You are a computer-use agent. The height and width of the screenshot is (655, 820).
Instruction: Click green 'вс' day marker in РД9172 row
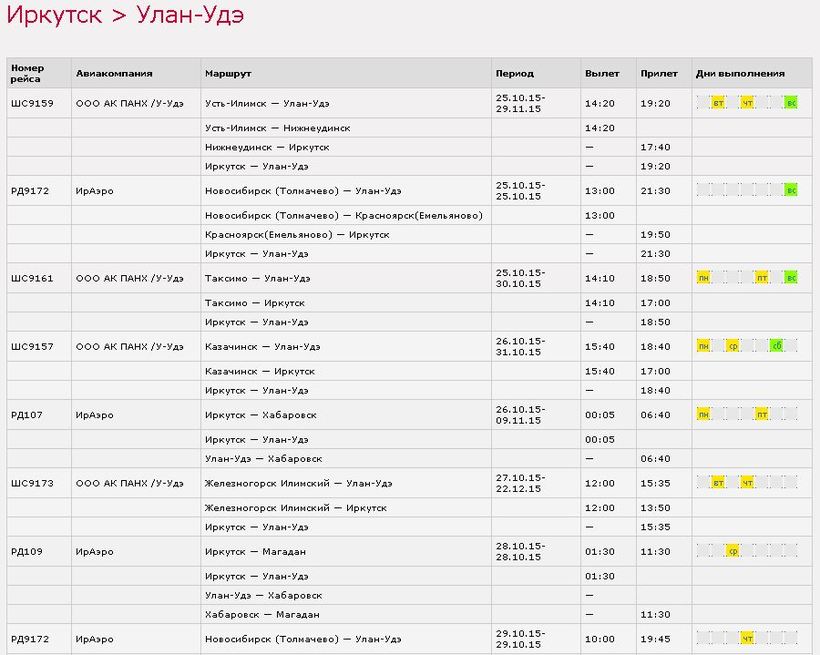click(x=791, y=190)
